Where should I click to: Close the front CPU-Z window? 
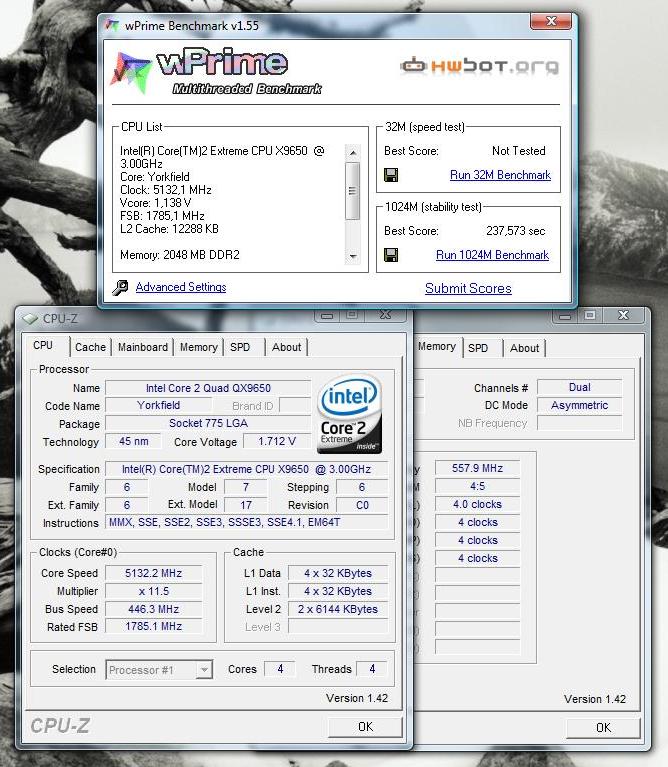tap(386, 315)
